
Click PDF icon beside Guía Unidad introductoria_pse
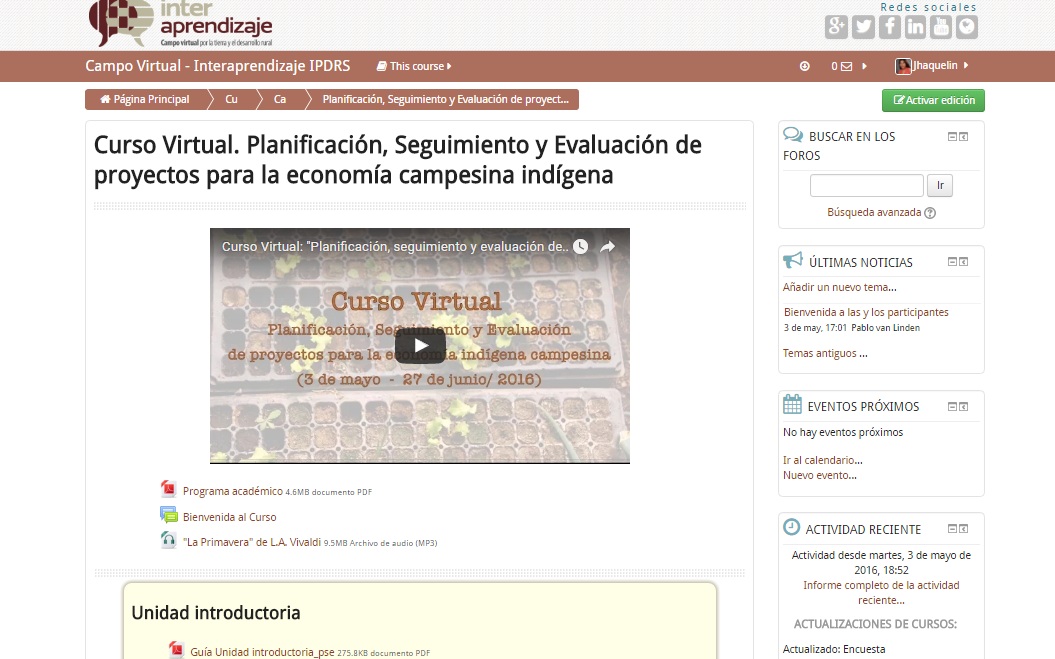(176, 650)
